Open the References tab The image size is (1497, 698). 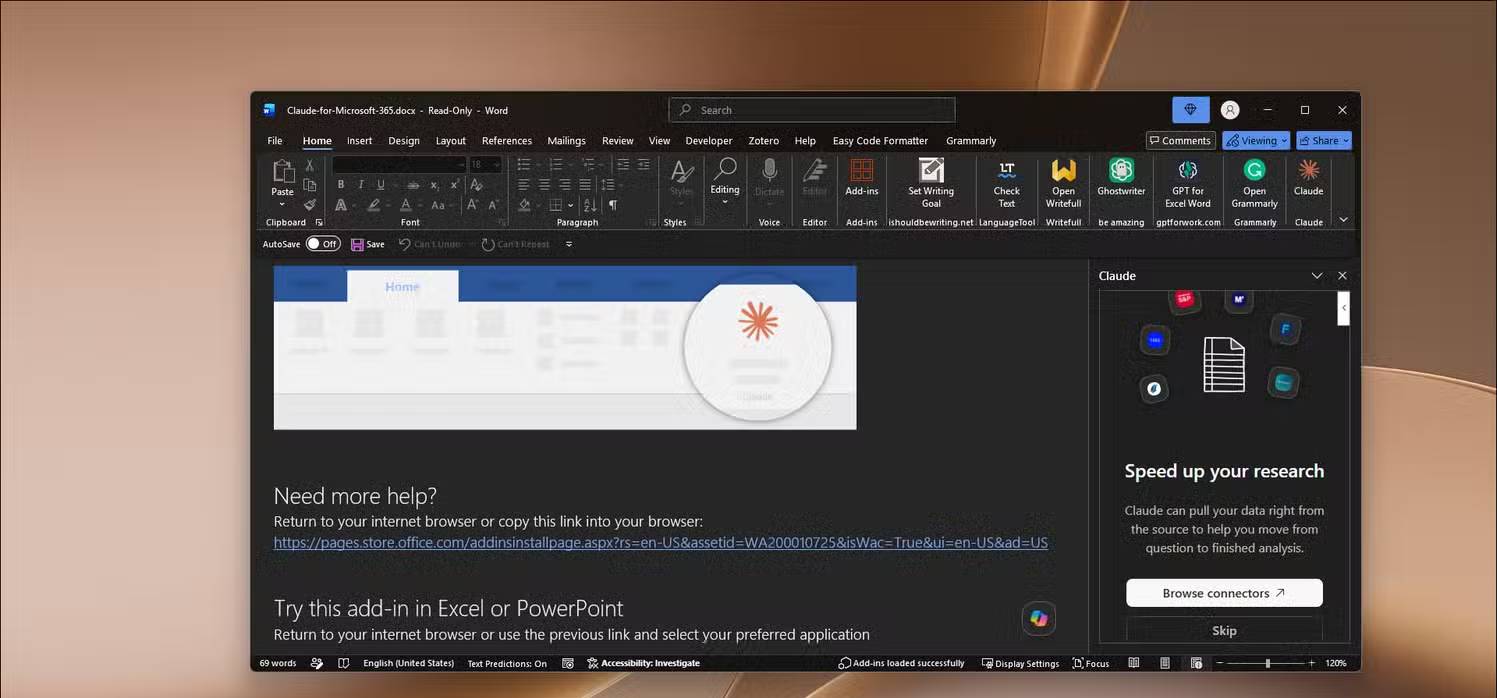click(x=507, y=141)
